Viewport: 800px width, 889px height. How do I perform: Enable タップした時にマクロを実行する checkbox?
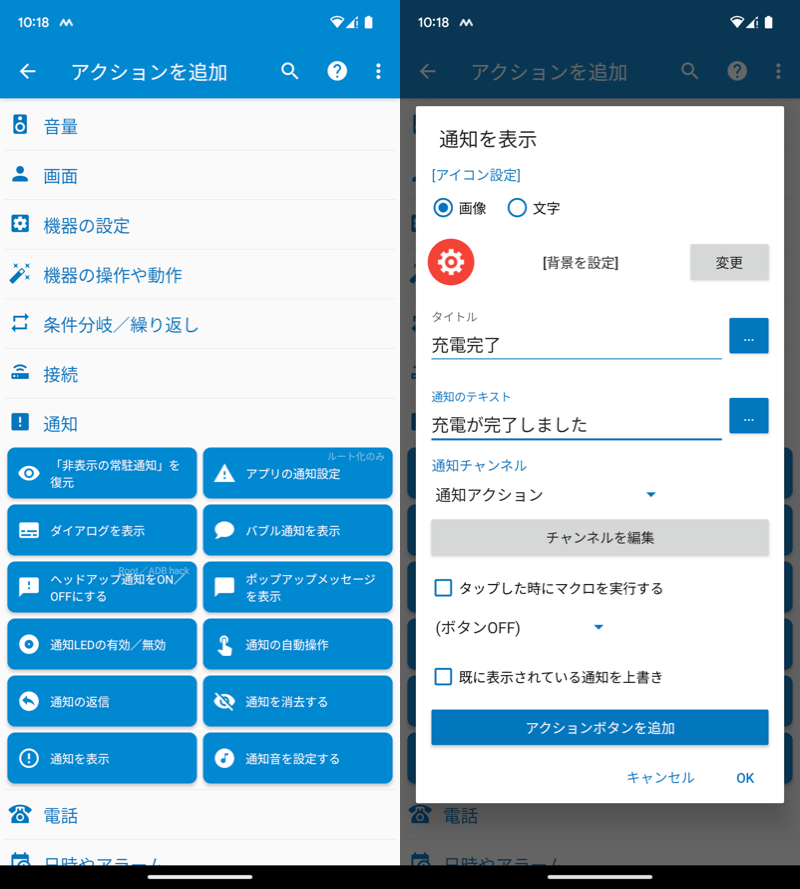point(444,588)
